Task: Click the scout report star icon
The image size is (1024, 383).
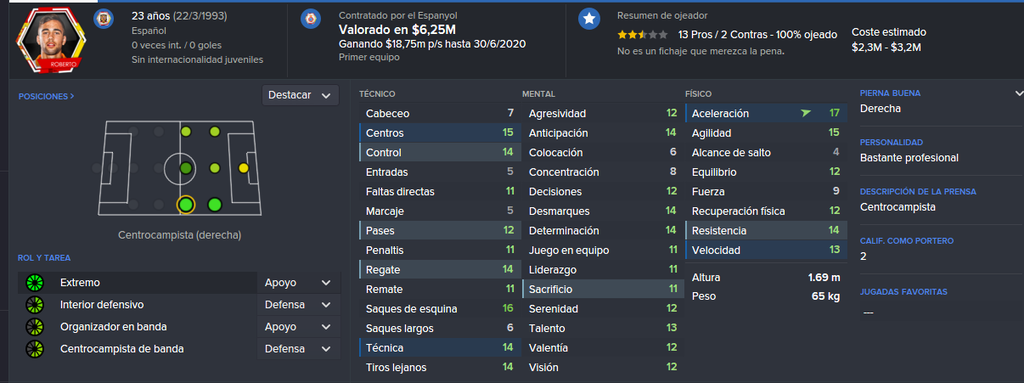Action: 589,19
